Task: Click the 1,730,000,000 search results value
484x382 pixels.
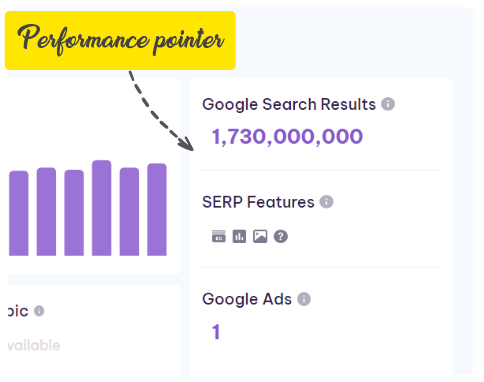Action: point(287,137)
